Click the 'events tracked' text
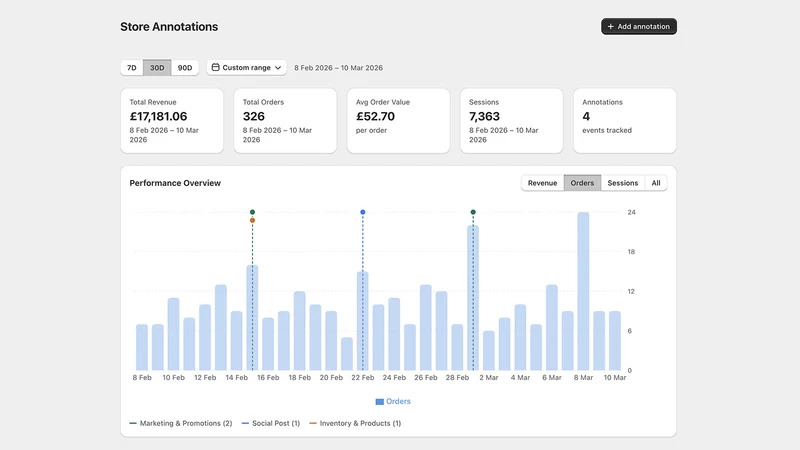Screen dimensions: 800x450 click(x=607, y=131)
